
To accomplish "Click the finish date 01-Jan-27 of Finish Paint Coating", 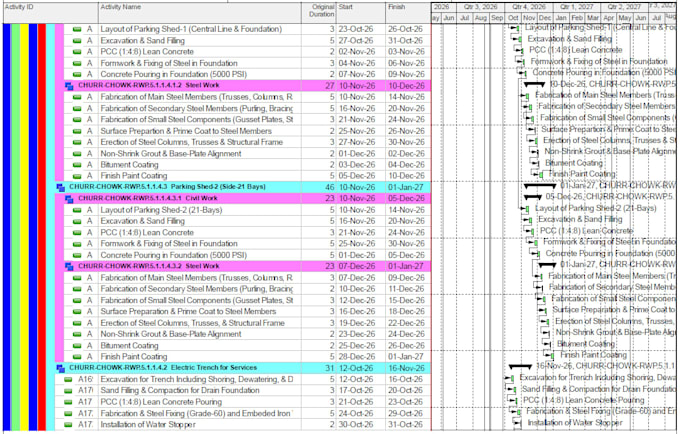I will tap(408, 357).
